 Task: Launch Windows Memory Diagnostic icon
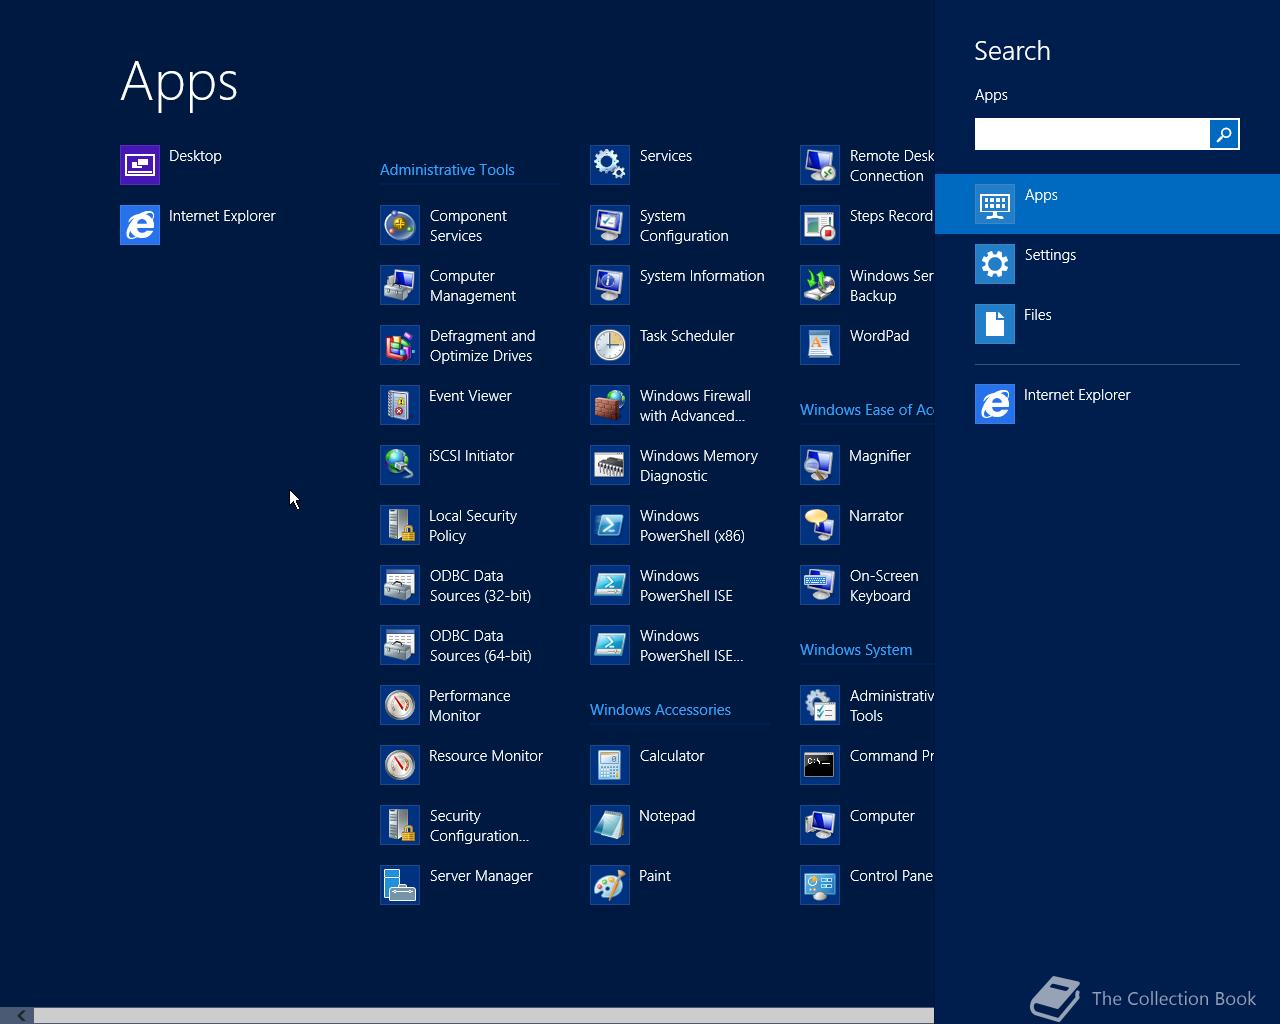[610, 465]
